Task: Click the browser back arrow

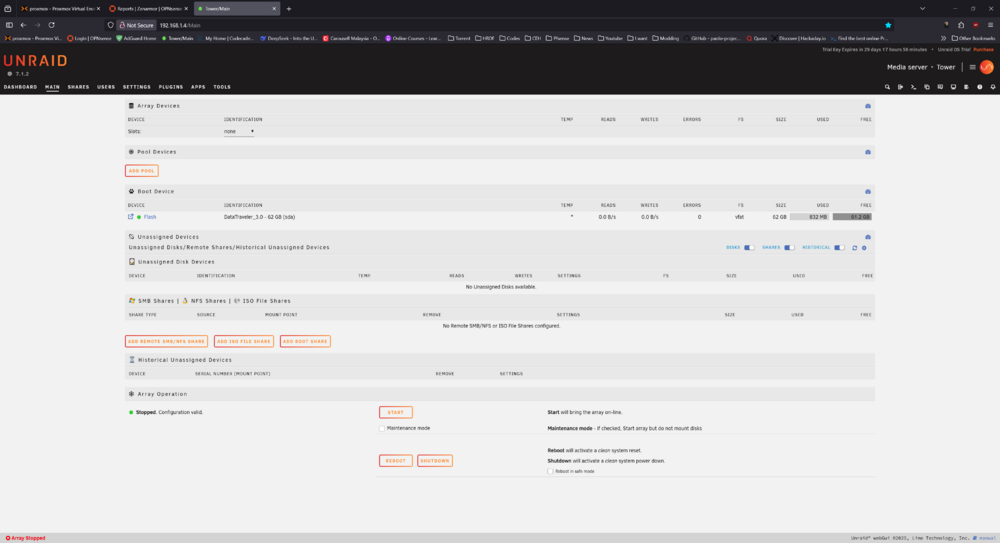Action: coord(23,25)
